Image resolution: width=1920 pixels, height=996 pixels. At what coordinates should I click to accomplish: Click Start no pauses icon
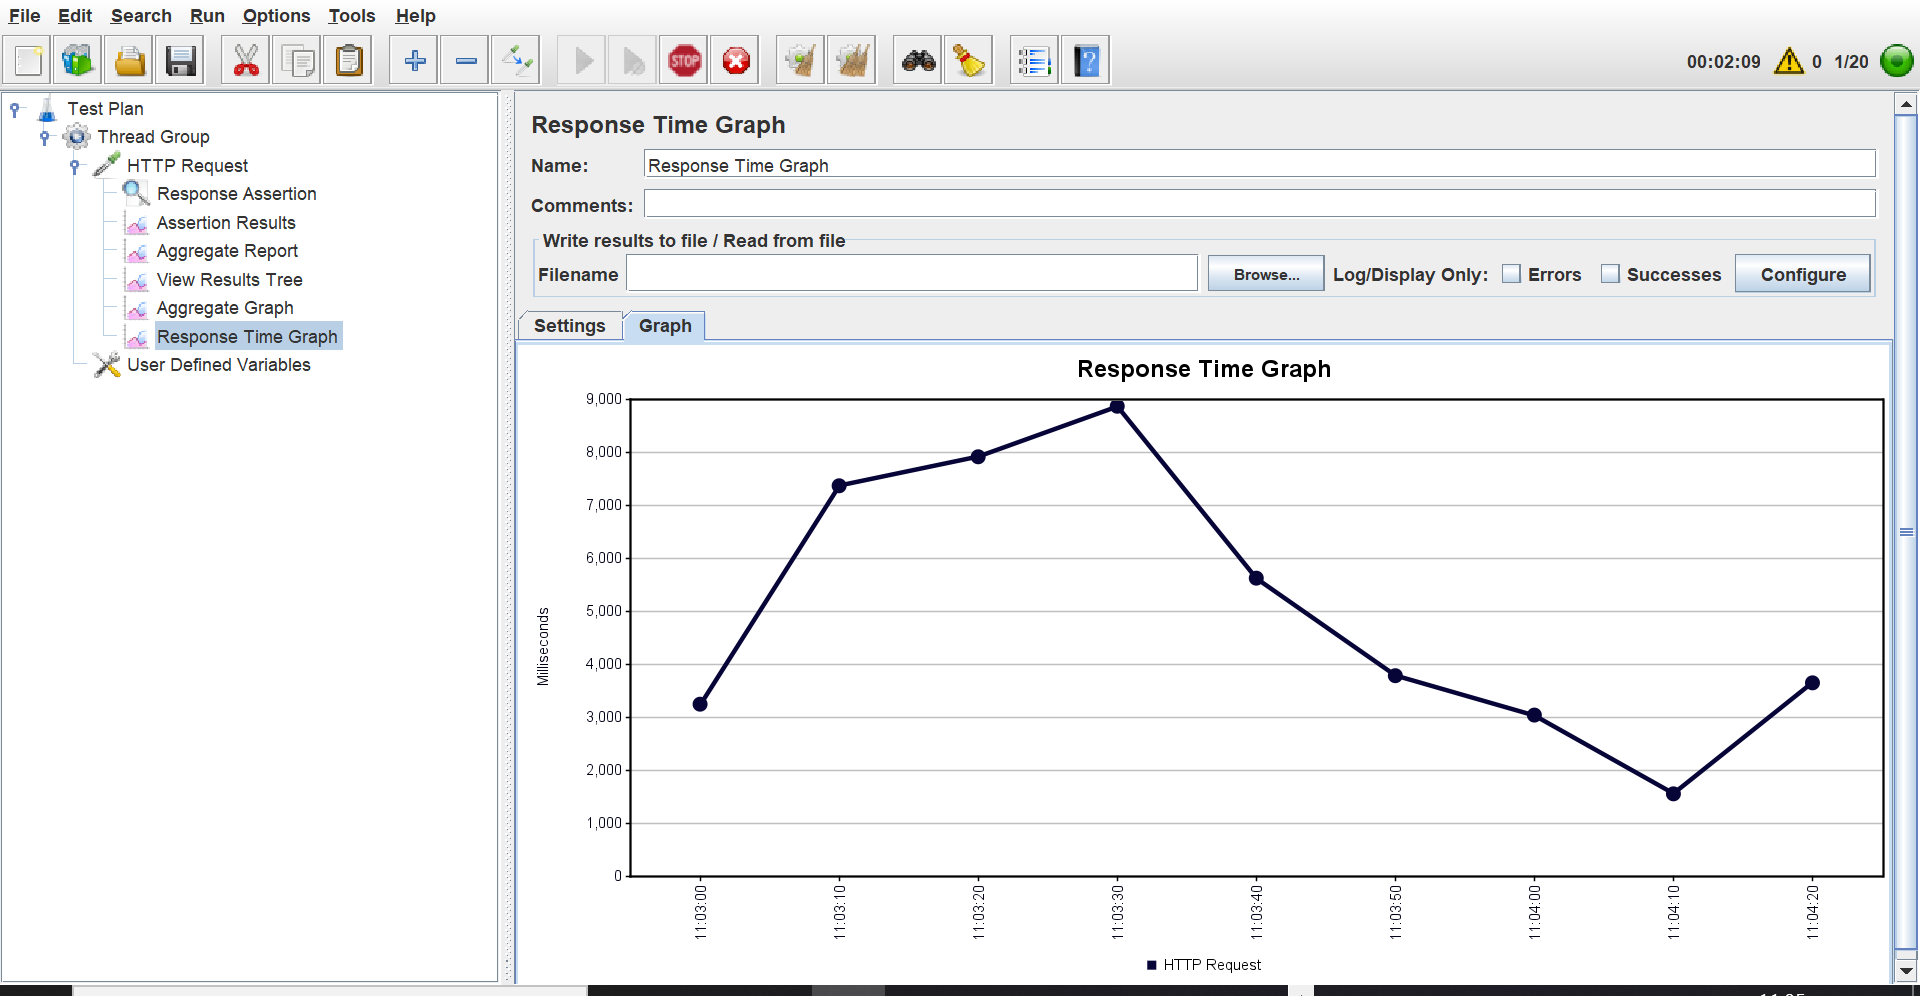pos(634,61)
